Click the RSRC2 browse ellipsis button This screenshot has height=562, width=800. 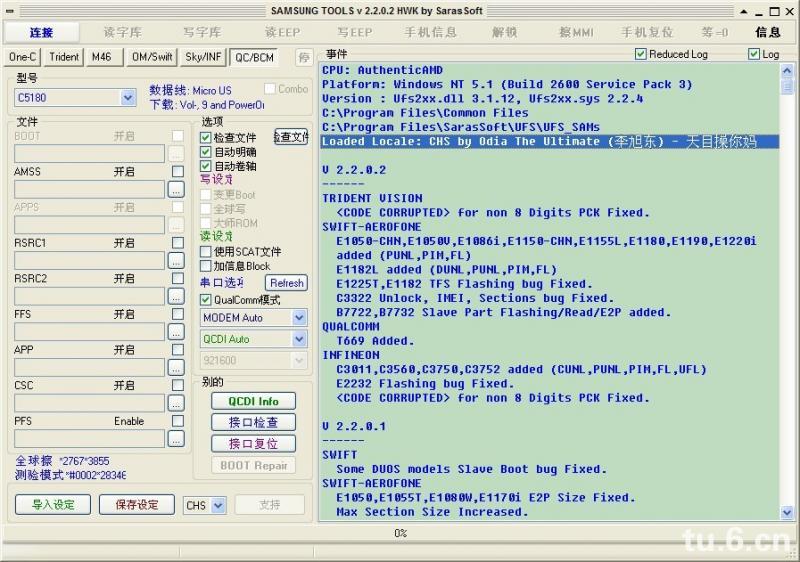pos(176,296)
